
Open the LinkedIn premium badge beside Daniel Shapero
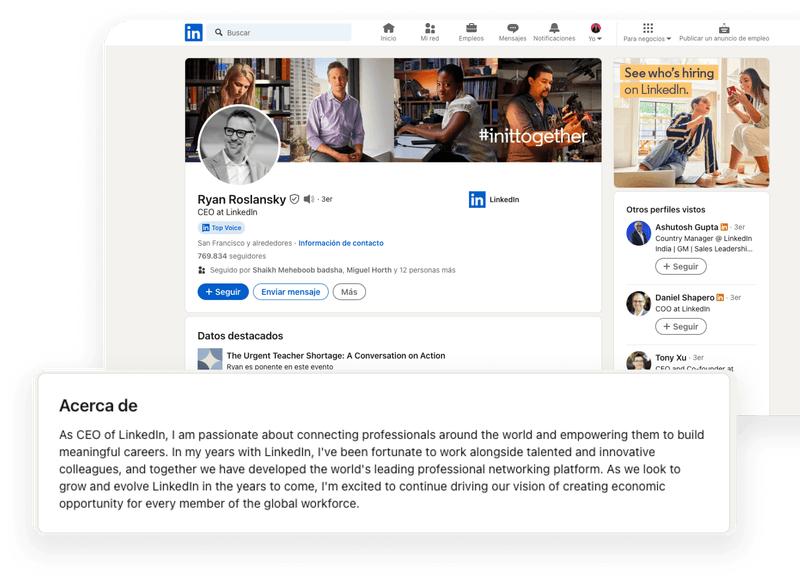[720, 297]
